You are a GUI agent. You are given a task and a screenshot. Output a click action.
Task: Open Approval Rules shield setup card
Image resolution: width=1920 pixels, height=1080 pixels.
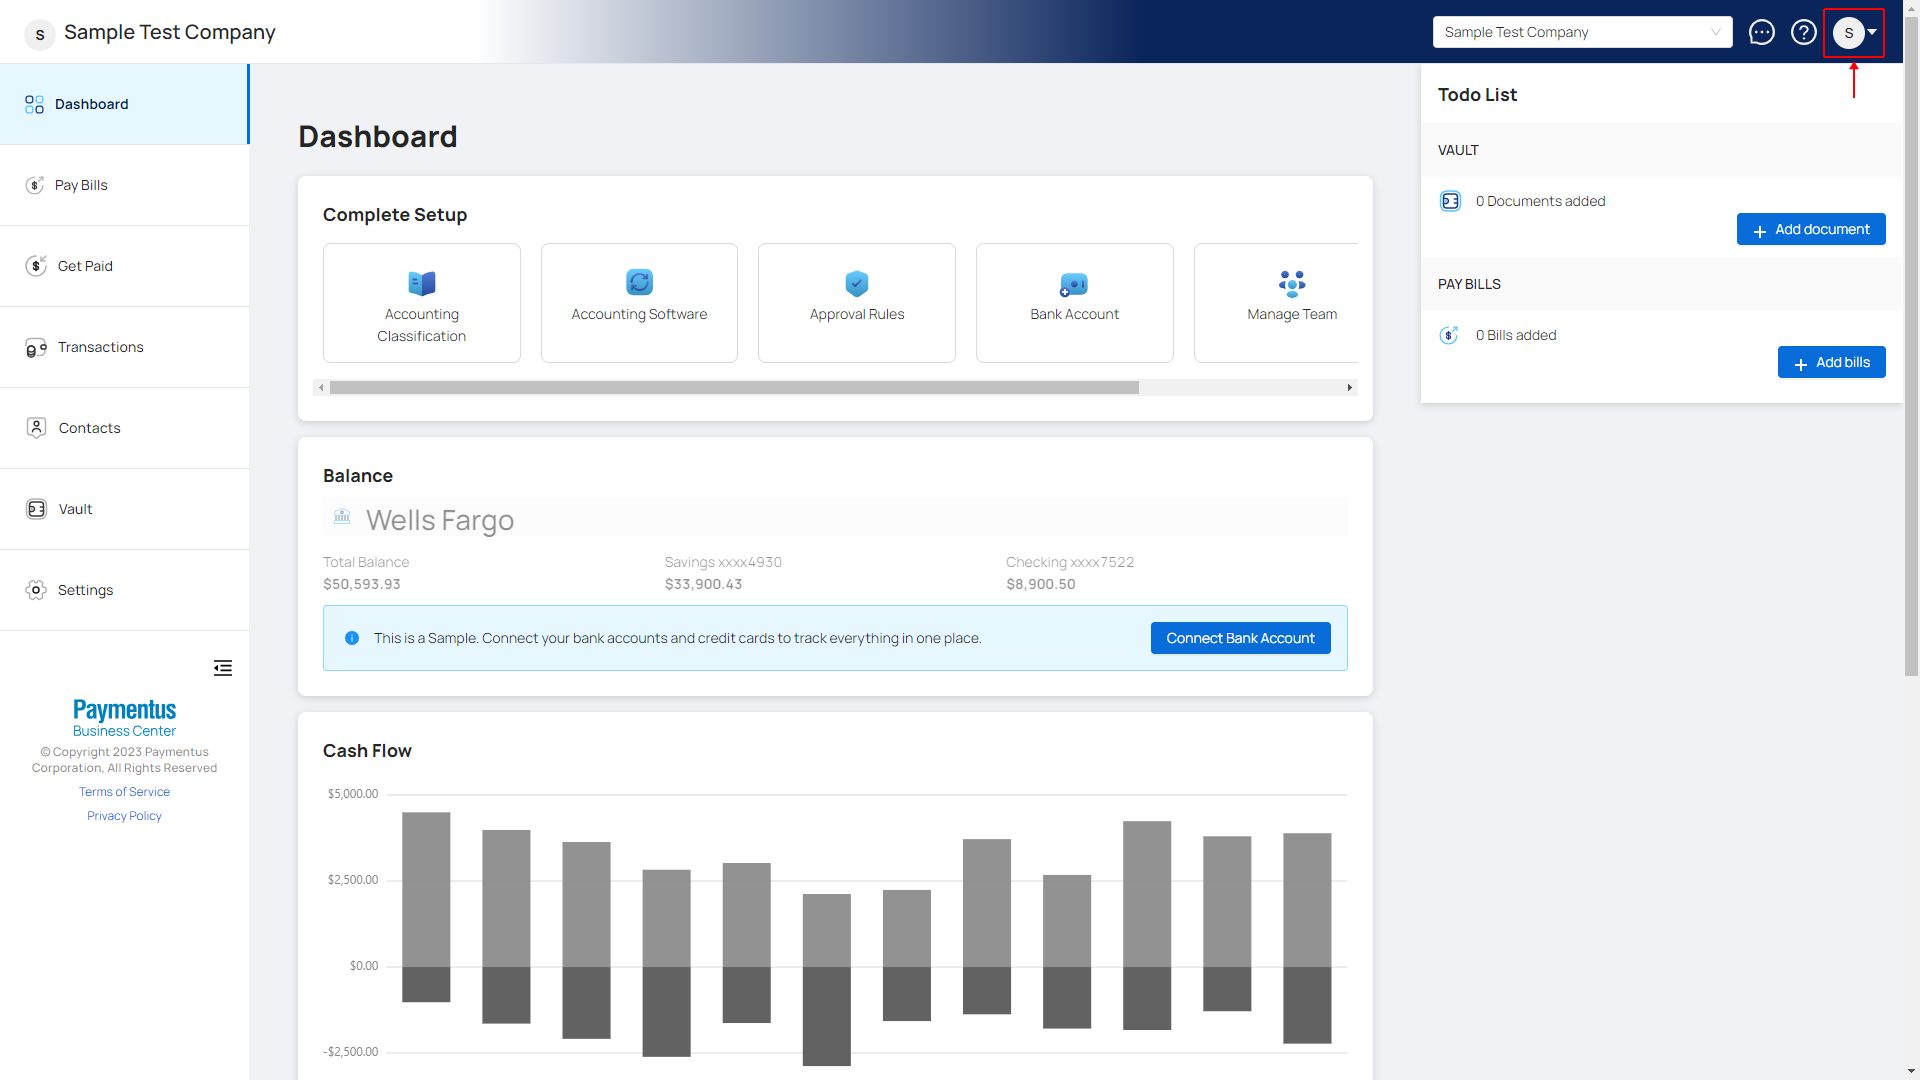pyautogui.click(x=856, y=303)
